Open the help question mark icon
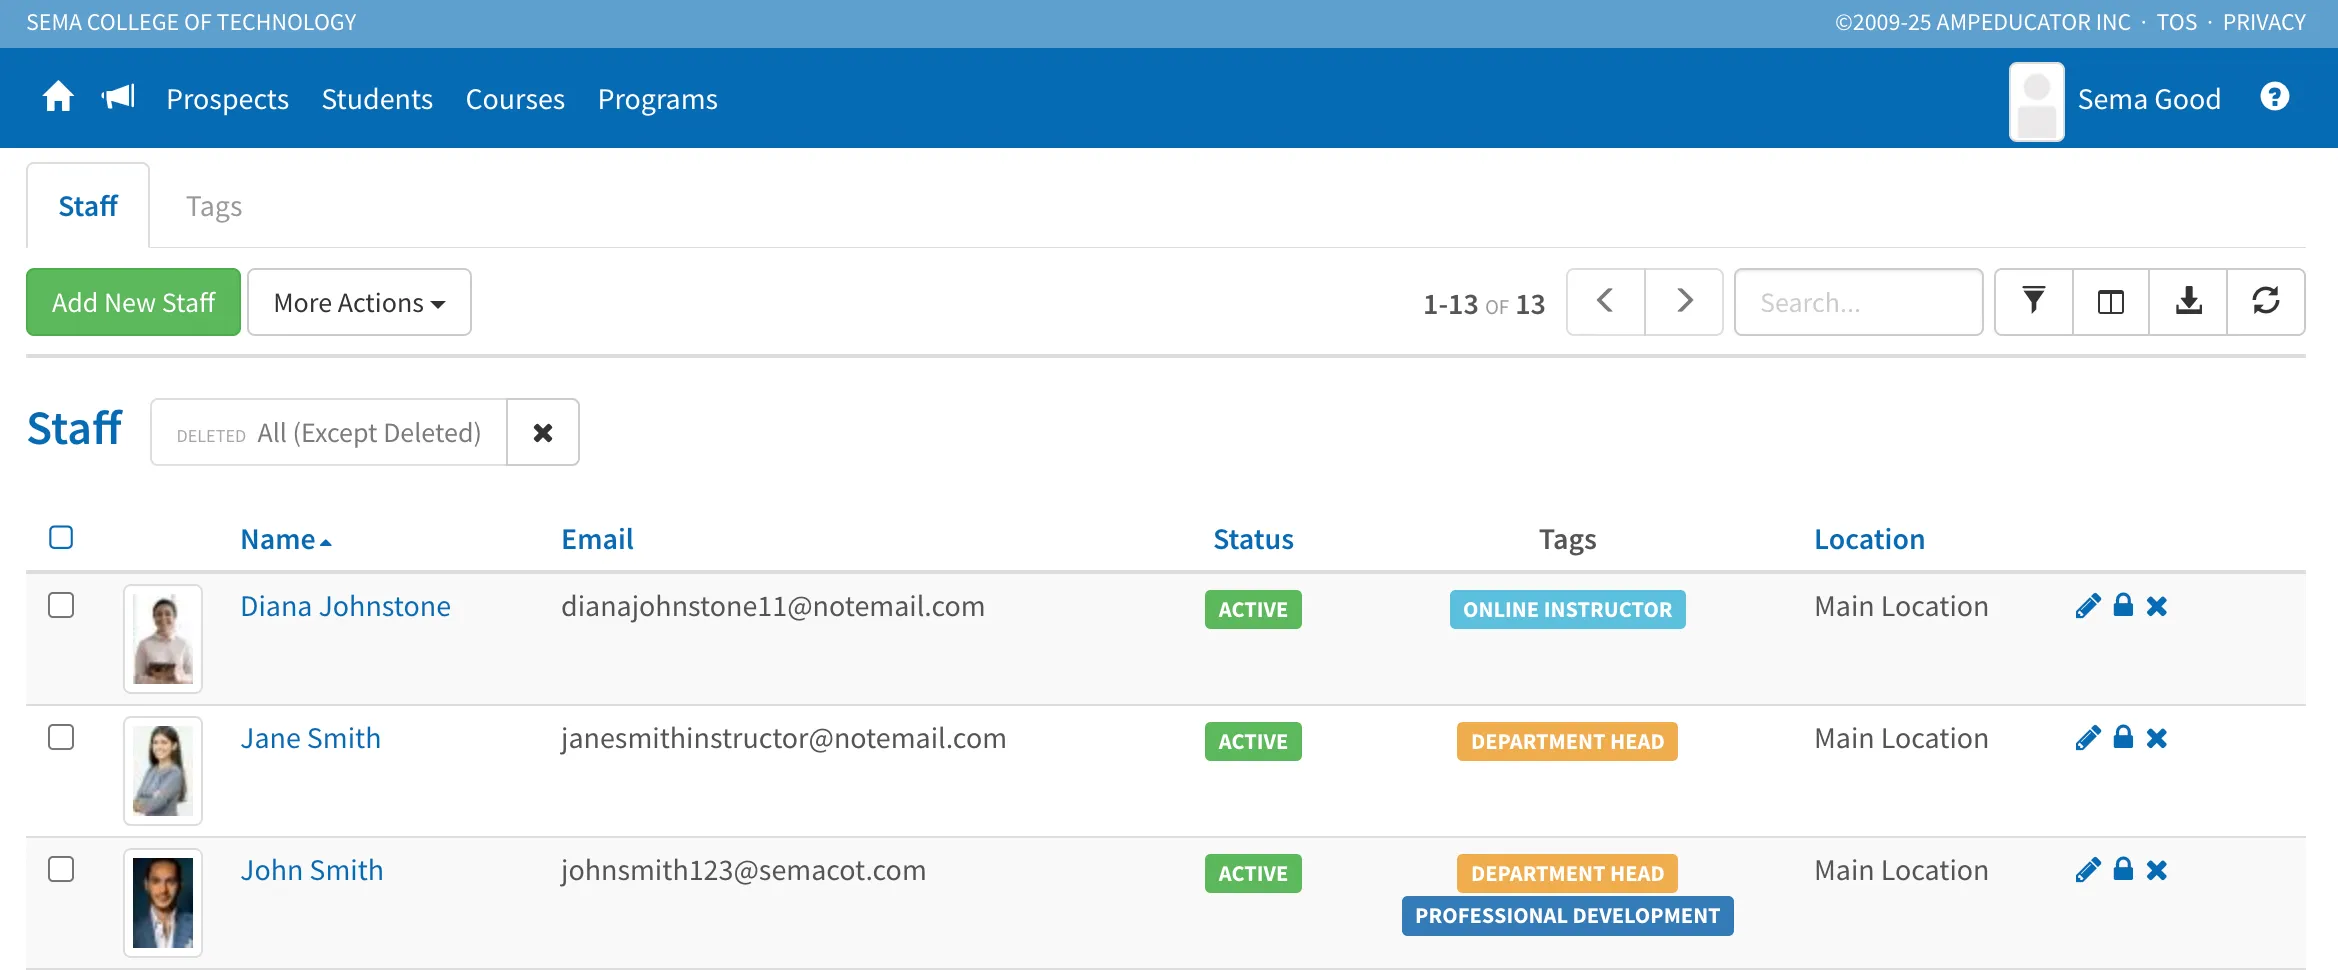Viewport: 2338px width, 970px height. click(x=2275, y=97)
